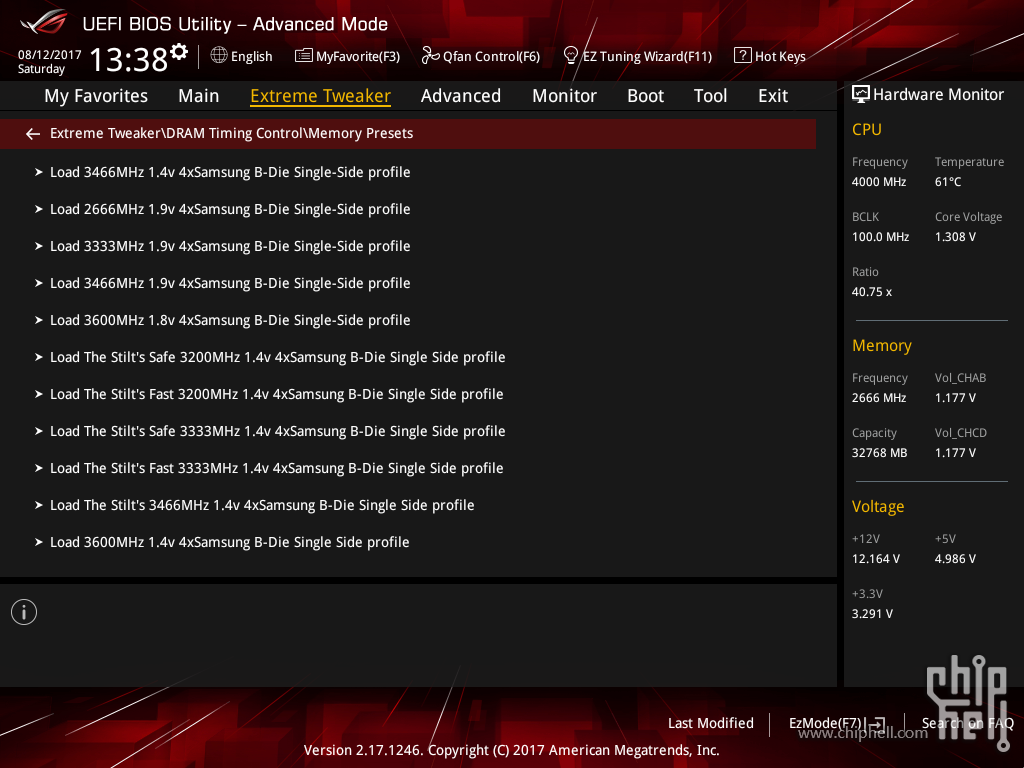Switch to the Boot tab
This screenshot has height=768, width=1024.
pos(645,96)
